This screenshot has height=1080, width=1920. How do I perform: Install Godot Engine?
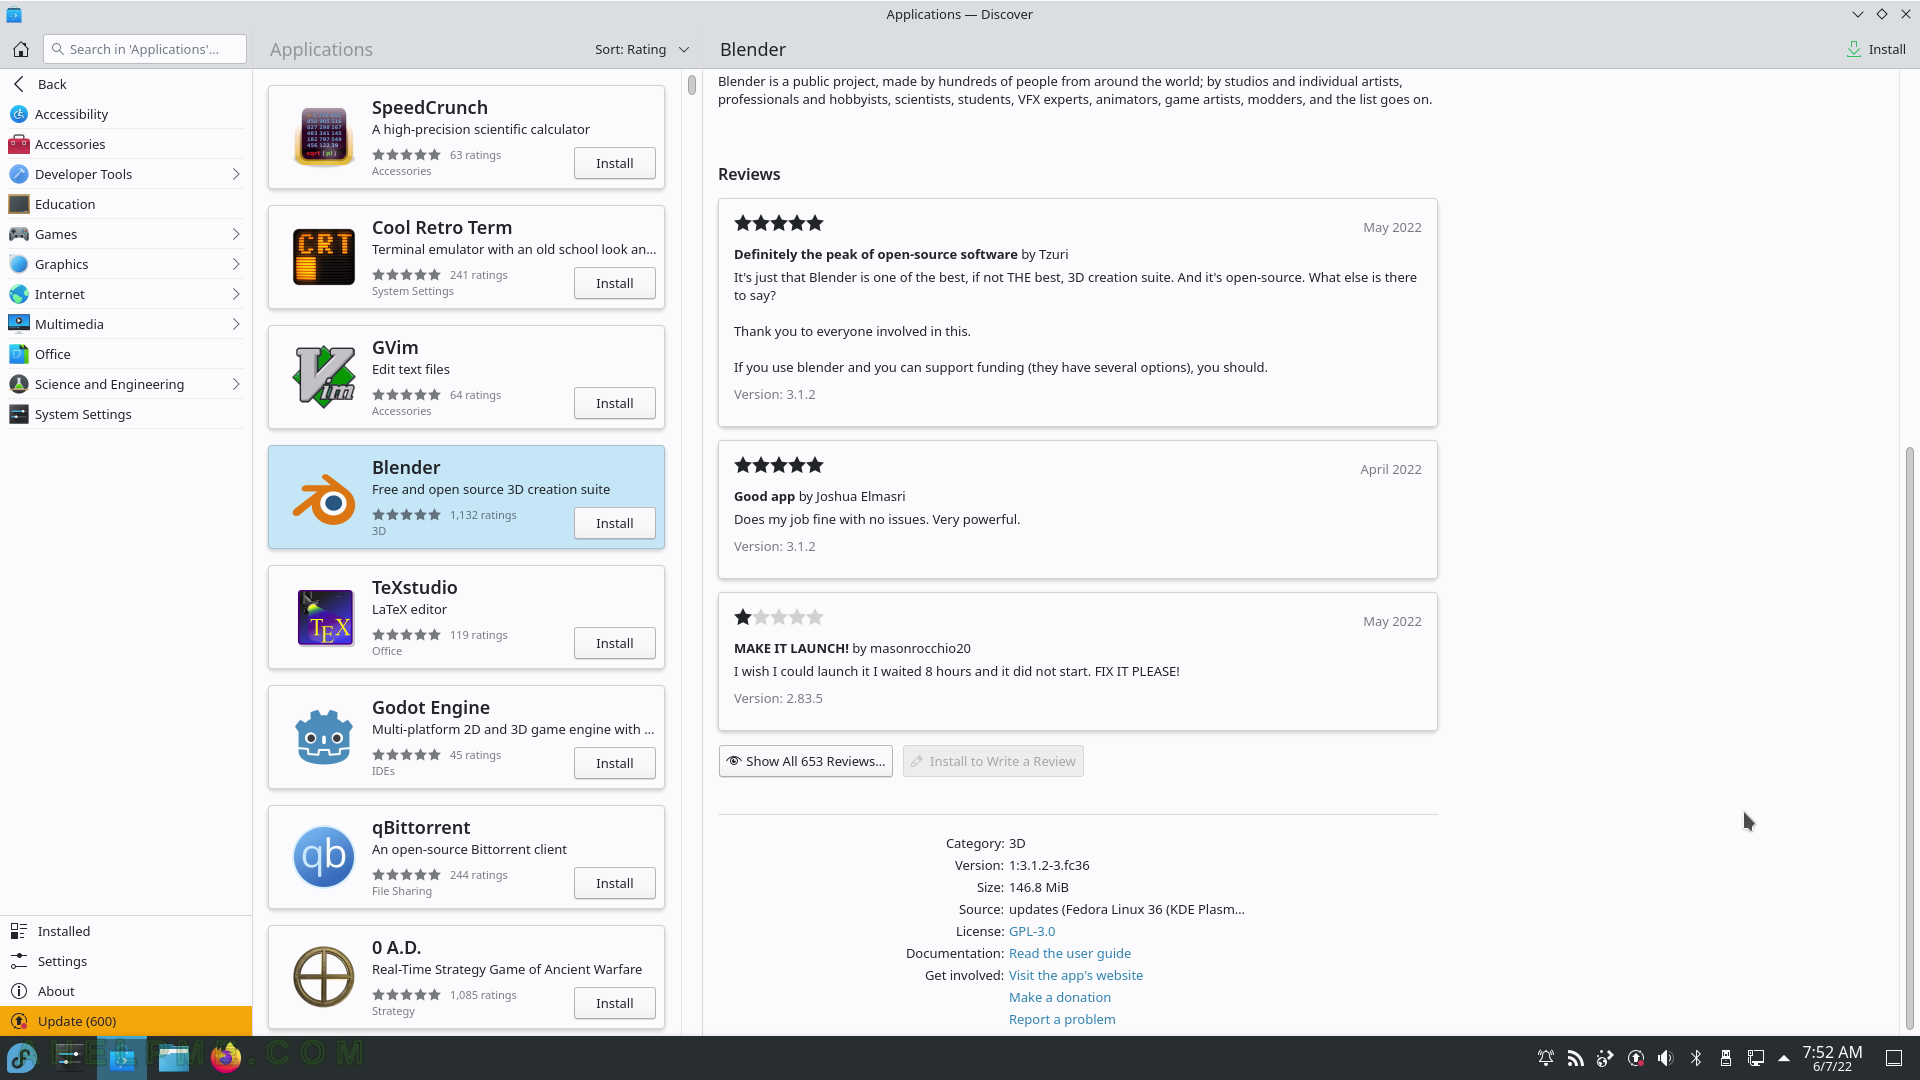615,763
